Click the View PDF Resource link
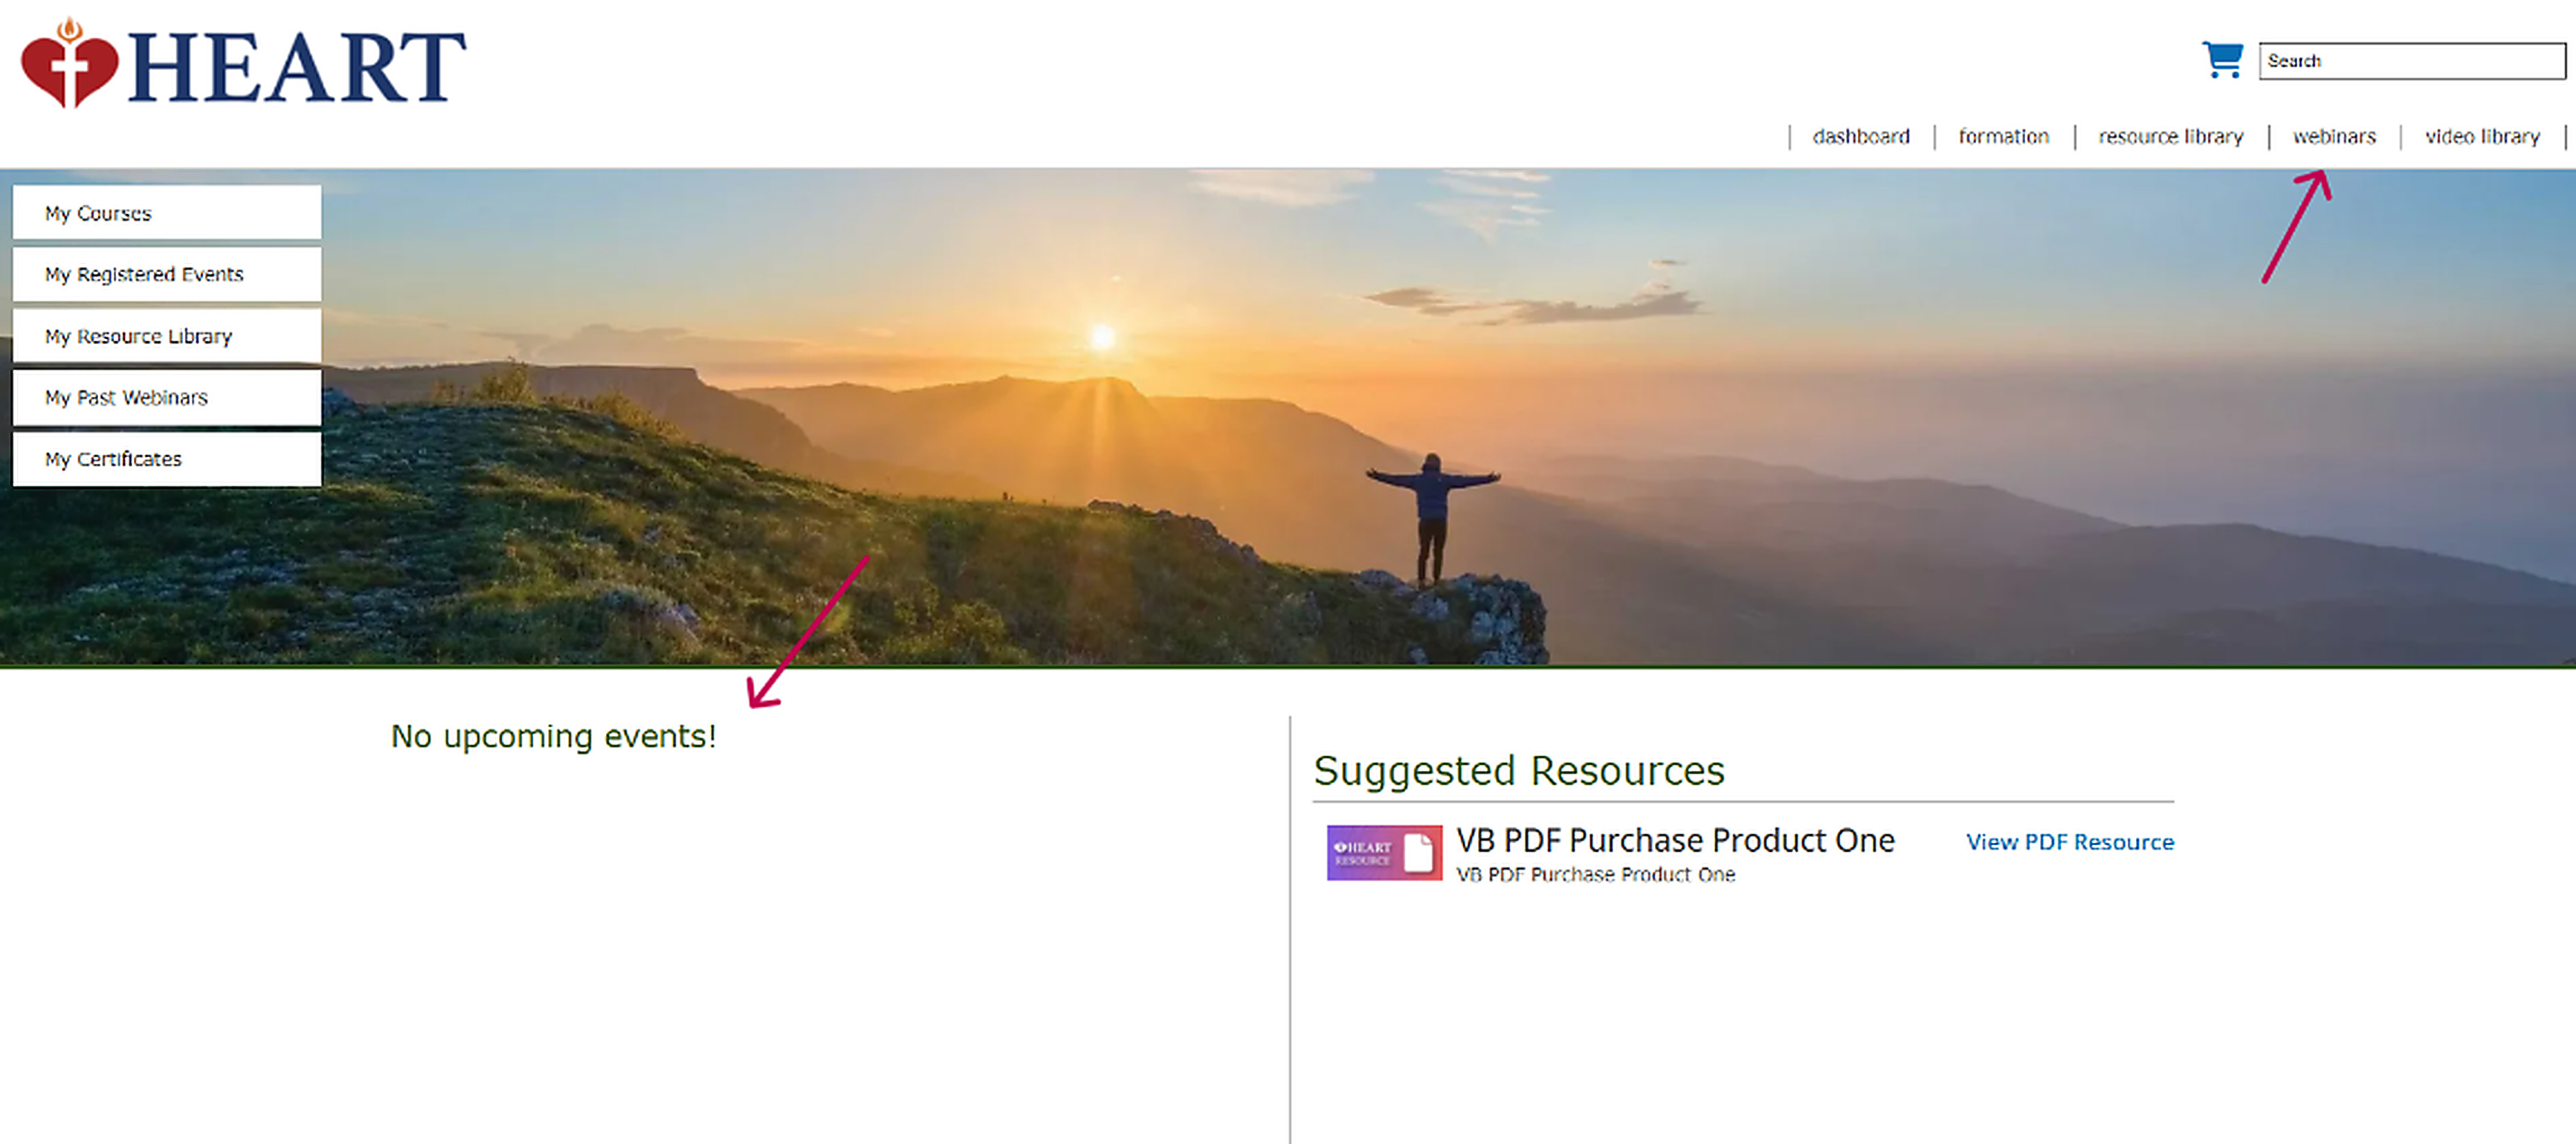This screenshot has width=2576, height=1144. [x=2069, y=842]
